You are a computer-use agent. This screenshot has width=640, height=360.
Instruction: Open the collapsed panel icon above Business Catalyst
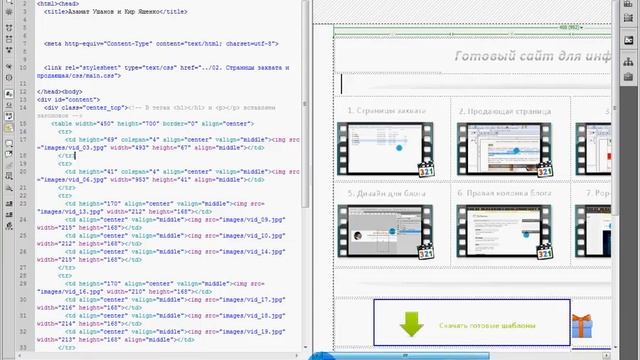pos(628,18)
